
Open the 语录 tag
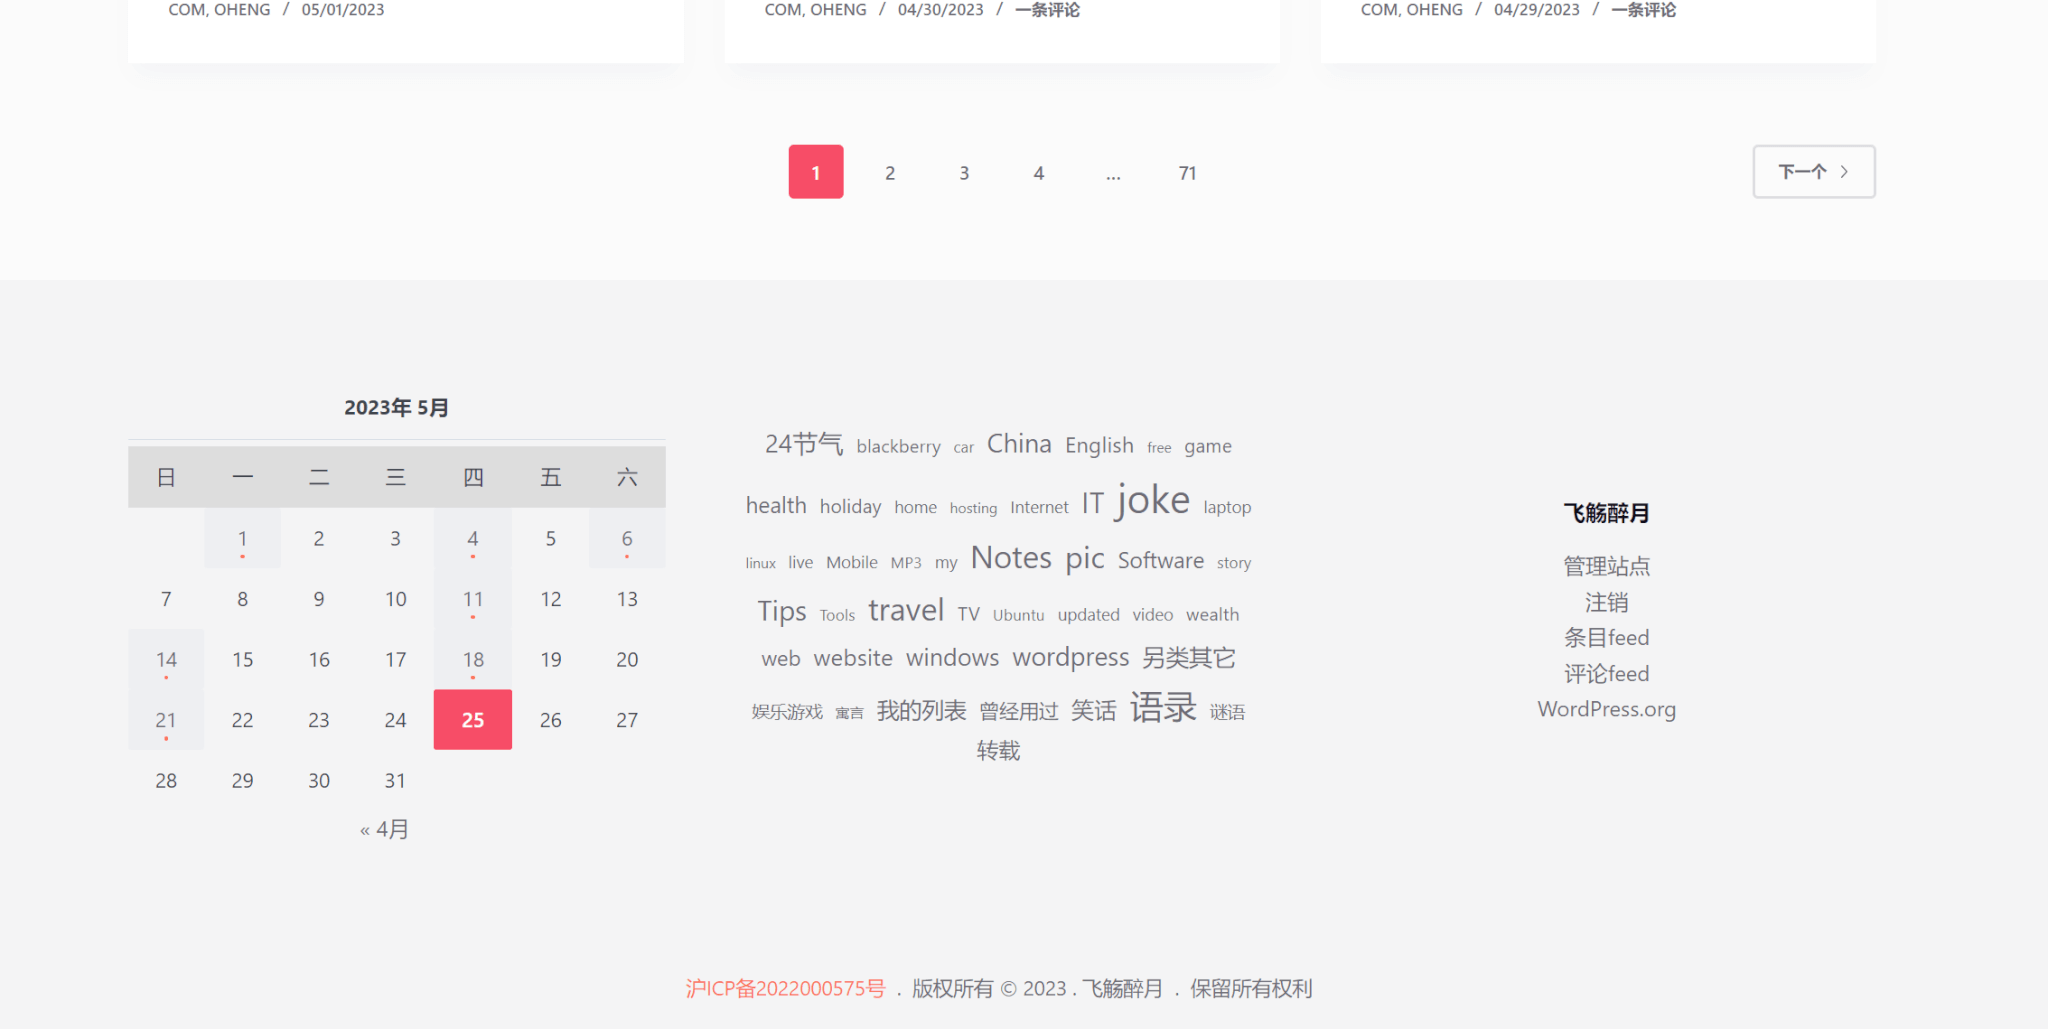click(x=1163, y=708)
